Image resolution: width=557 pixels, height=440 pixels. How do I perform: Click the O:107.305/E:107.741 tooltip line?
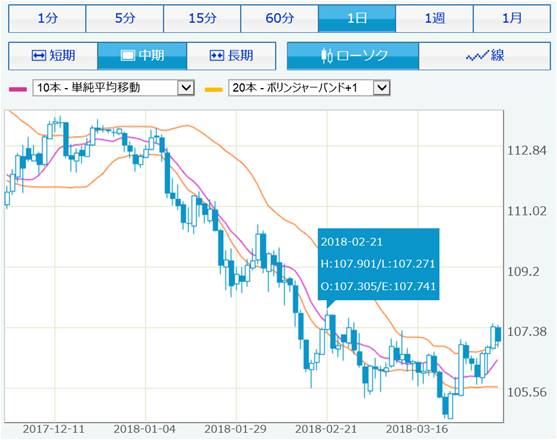pyautogui.click(x=378, y=286)
